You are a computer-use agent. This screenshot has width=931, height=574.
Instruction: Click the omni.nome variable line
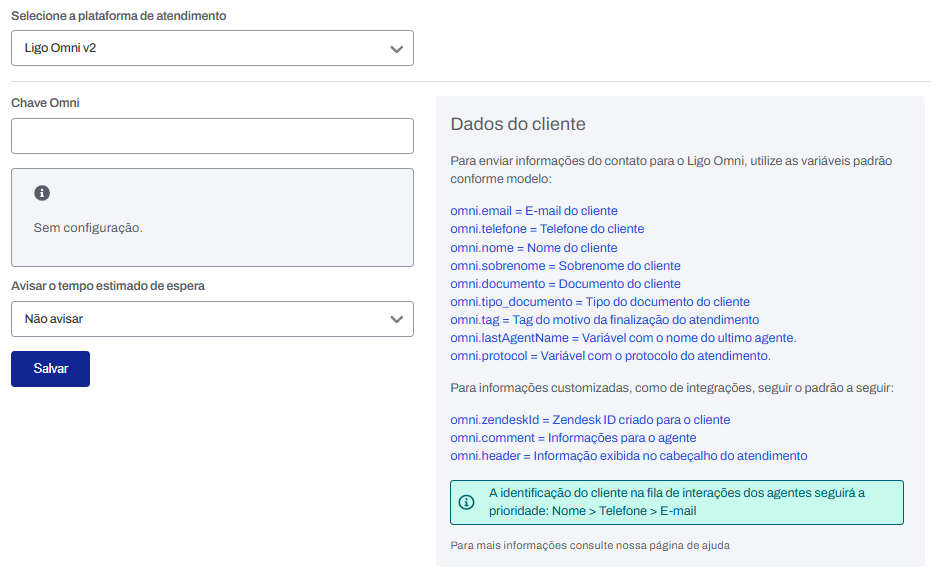coord(534,248)
